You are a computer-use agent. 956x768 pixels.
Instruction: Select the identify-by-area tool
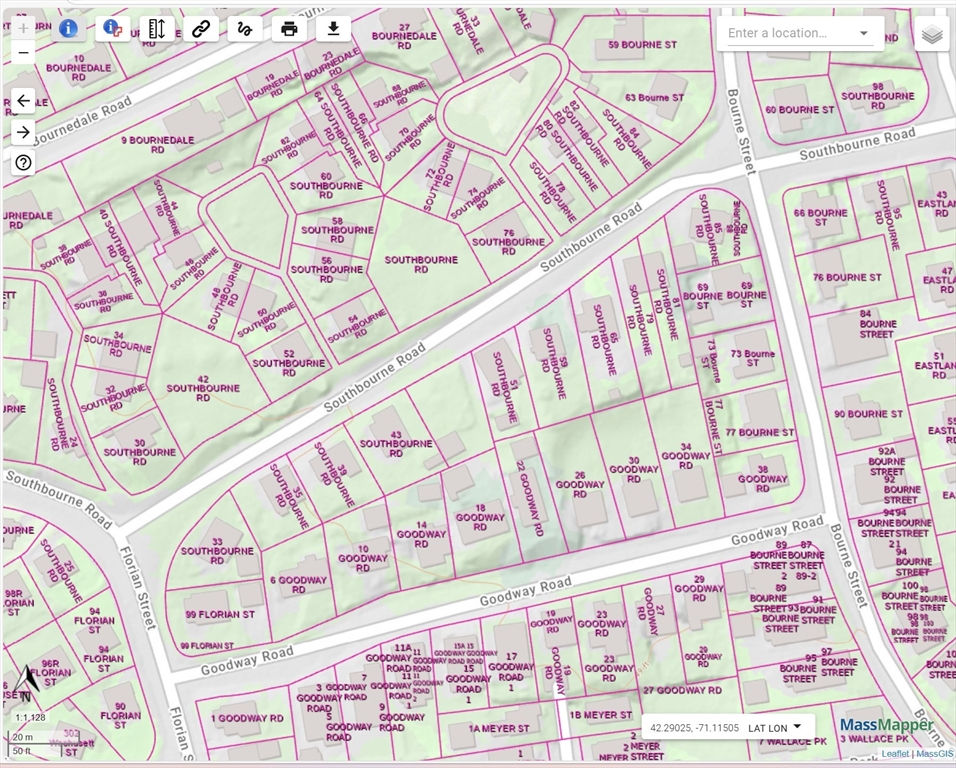(x=112, y=28)
